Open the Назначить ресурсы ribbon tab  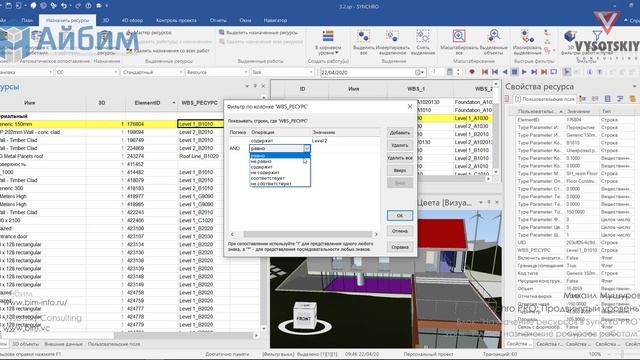67,20
